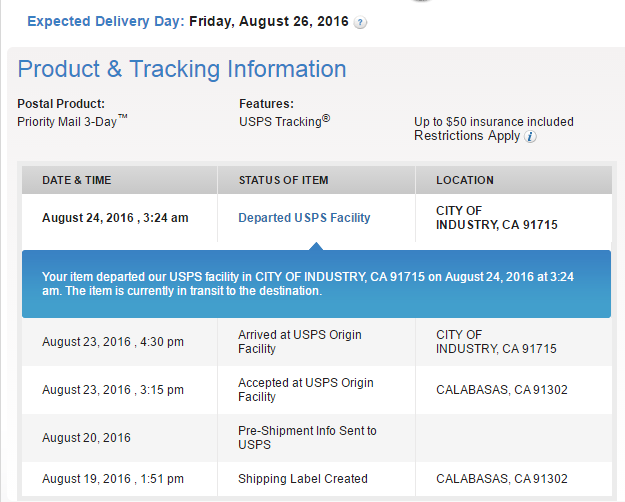Click the Up to $50 insurance included text
Viewport: 625px width, 502px height.
coord(493,121)
